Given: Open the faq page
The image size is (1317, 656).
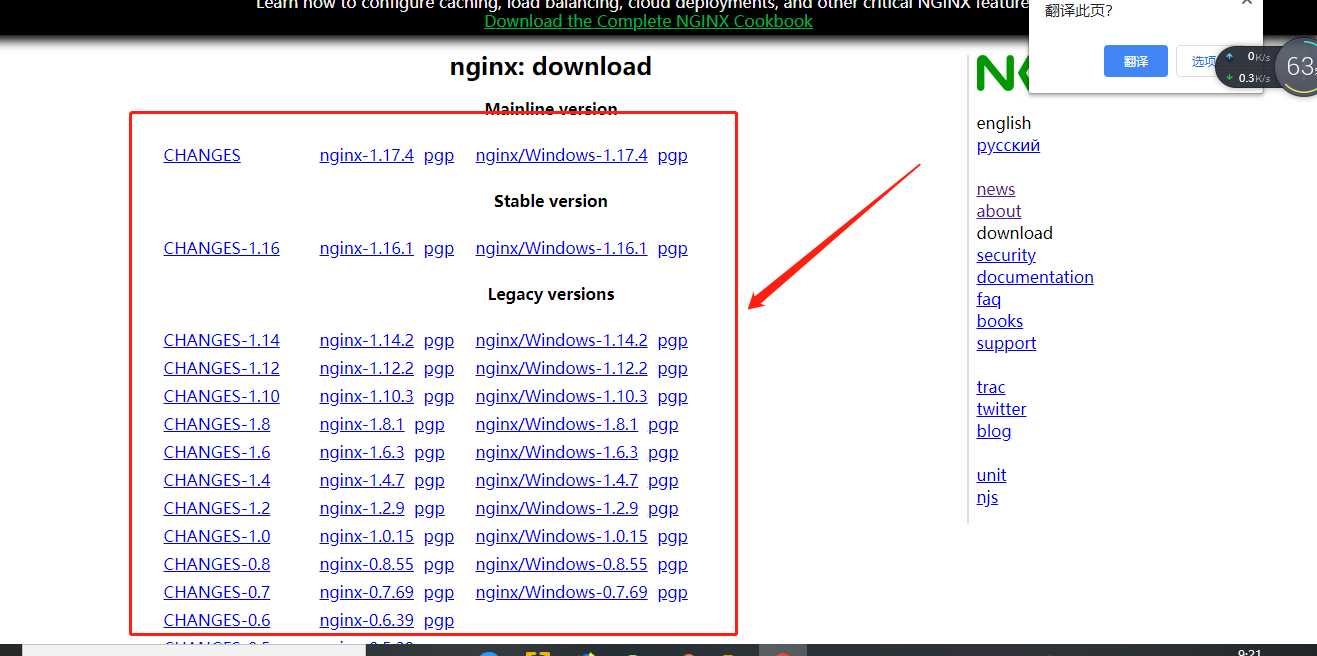Looking at the screenshot, I should click(x=989, y=299).
